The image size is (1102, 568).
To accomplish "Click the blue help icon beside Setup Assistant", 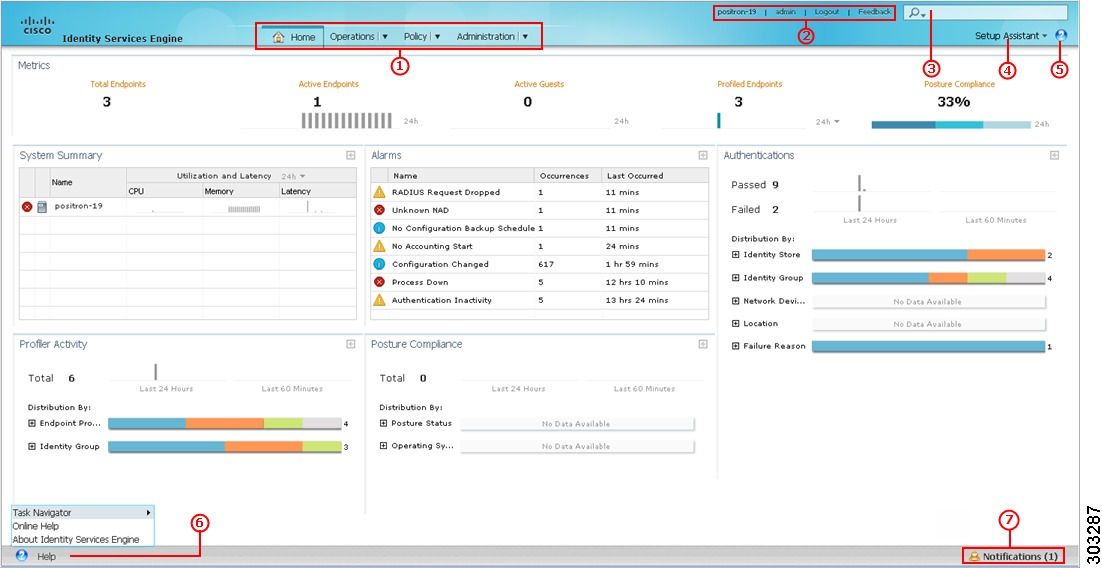I will [x=1061, y=35].
